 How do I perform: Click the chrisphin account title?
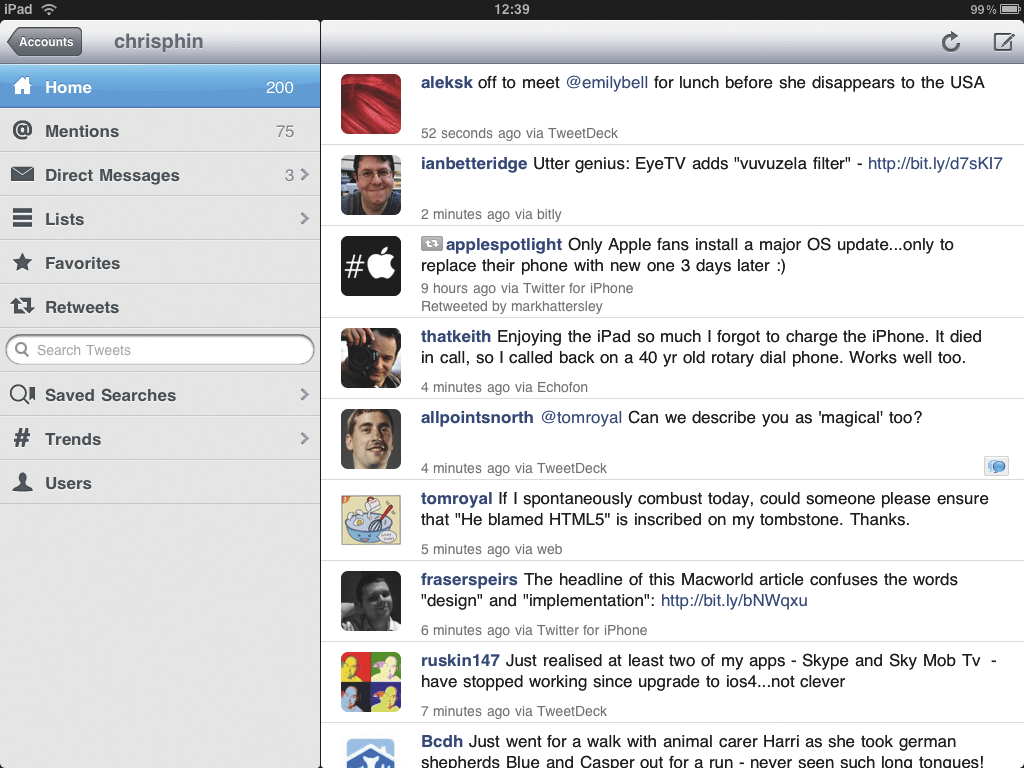(159, 41)
